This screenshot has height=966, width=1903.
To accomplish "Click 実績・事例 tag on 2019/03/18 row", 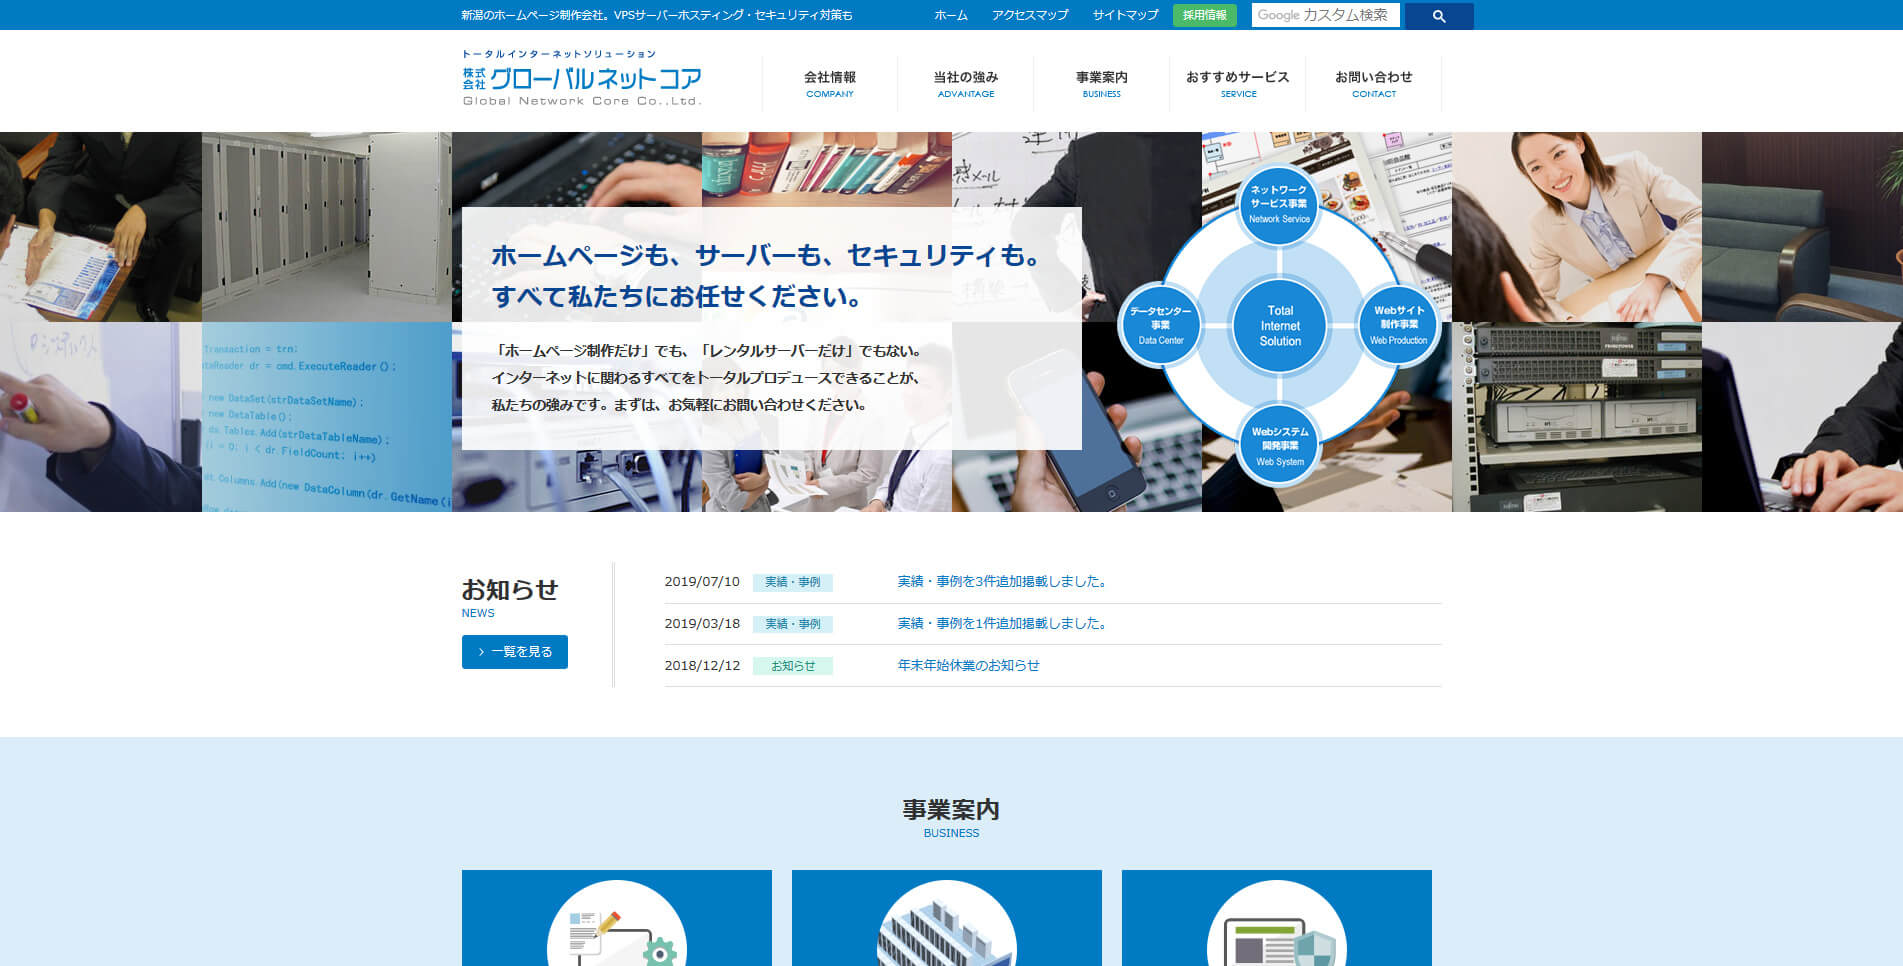I will pyautogui.click(x=793, y=624).
